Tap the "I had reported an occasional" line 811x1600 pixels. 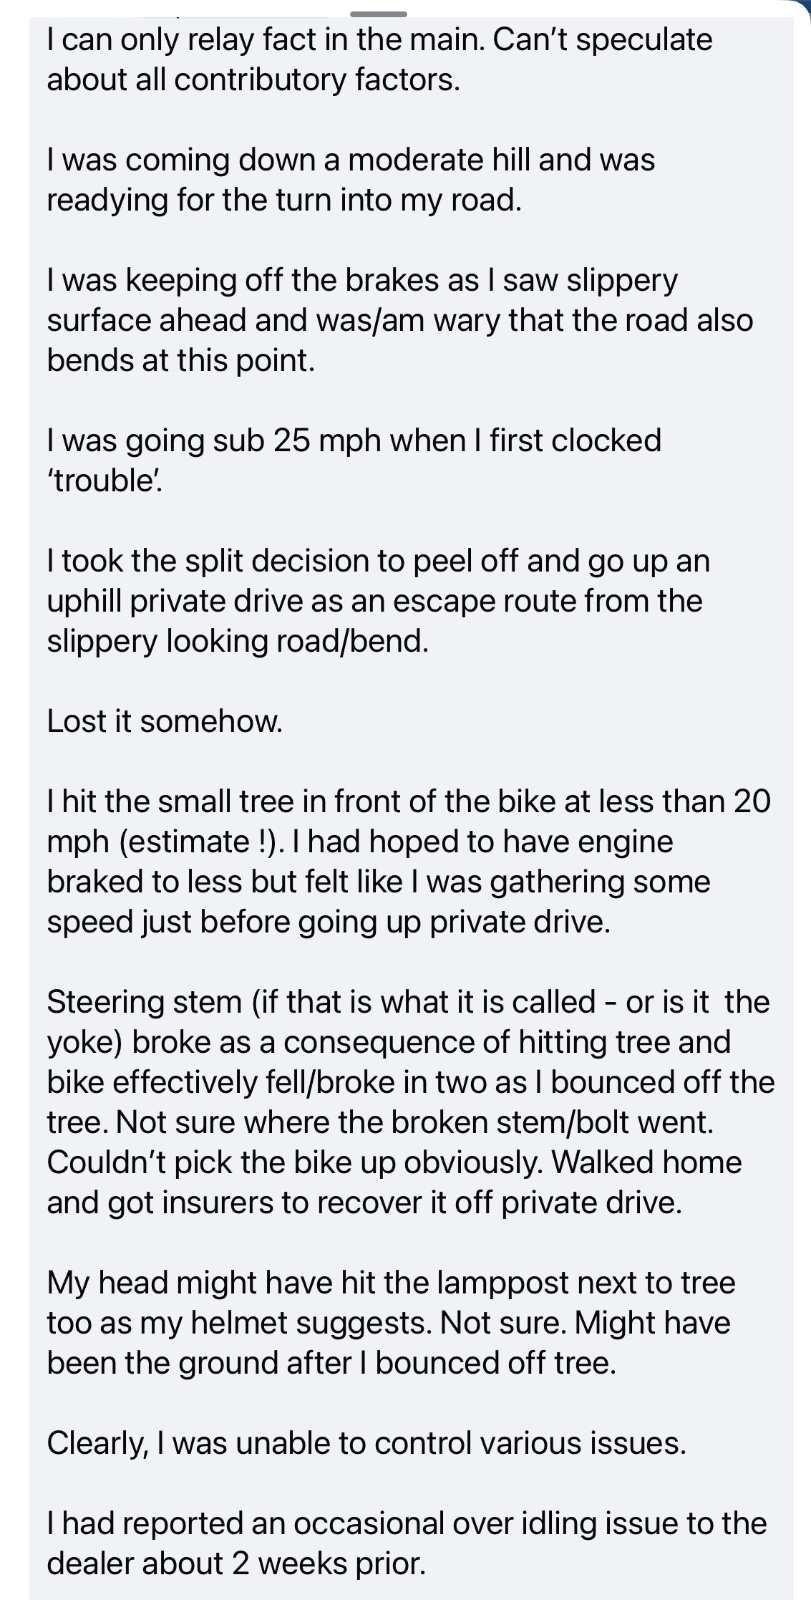click(x=406, y=1523)
